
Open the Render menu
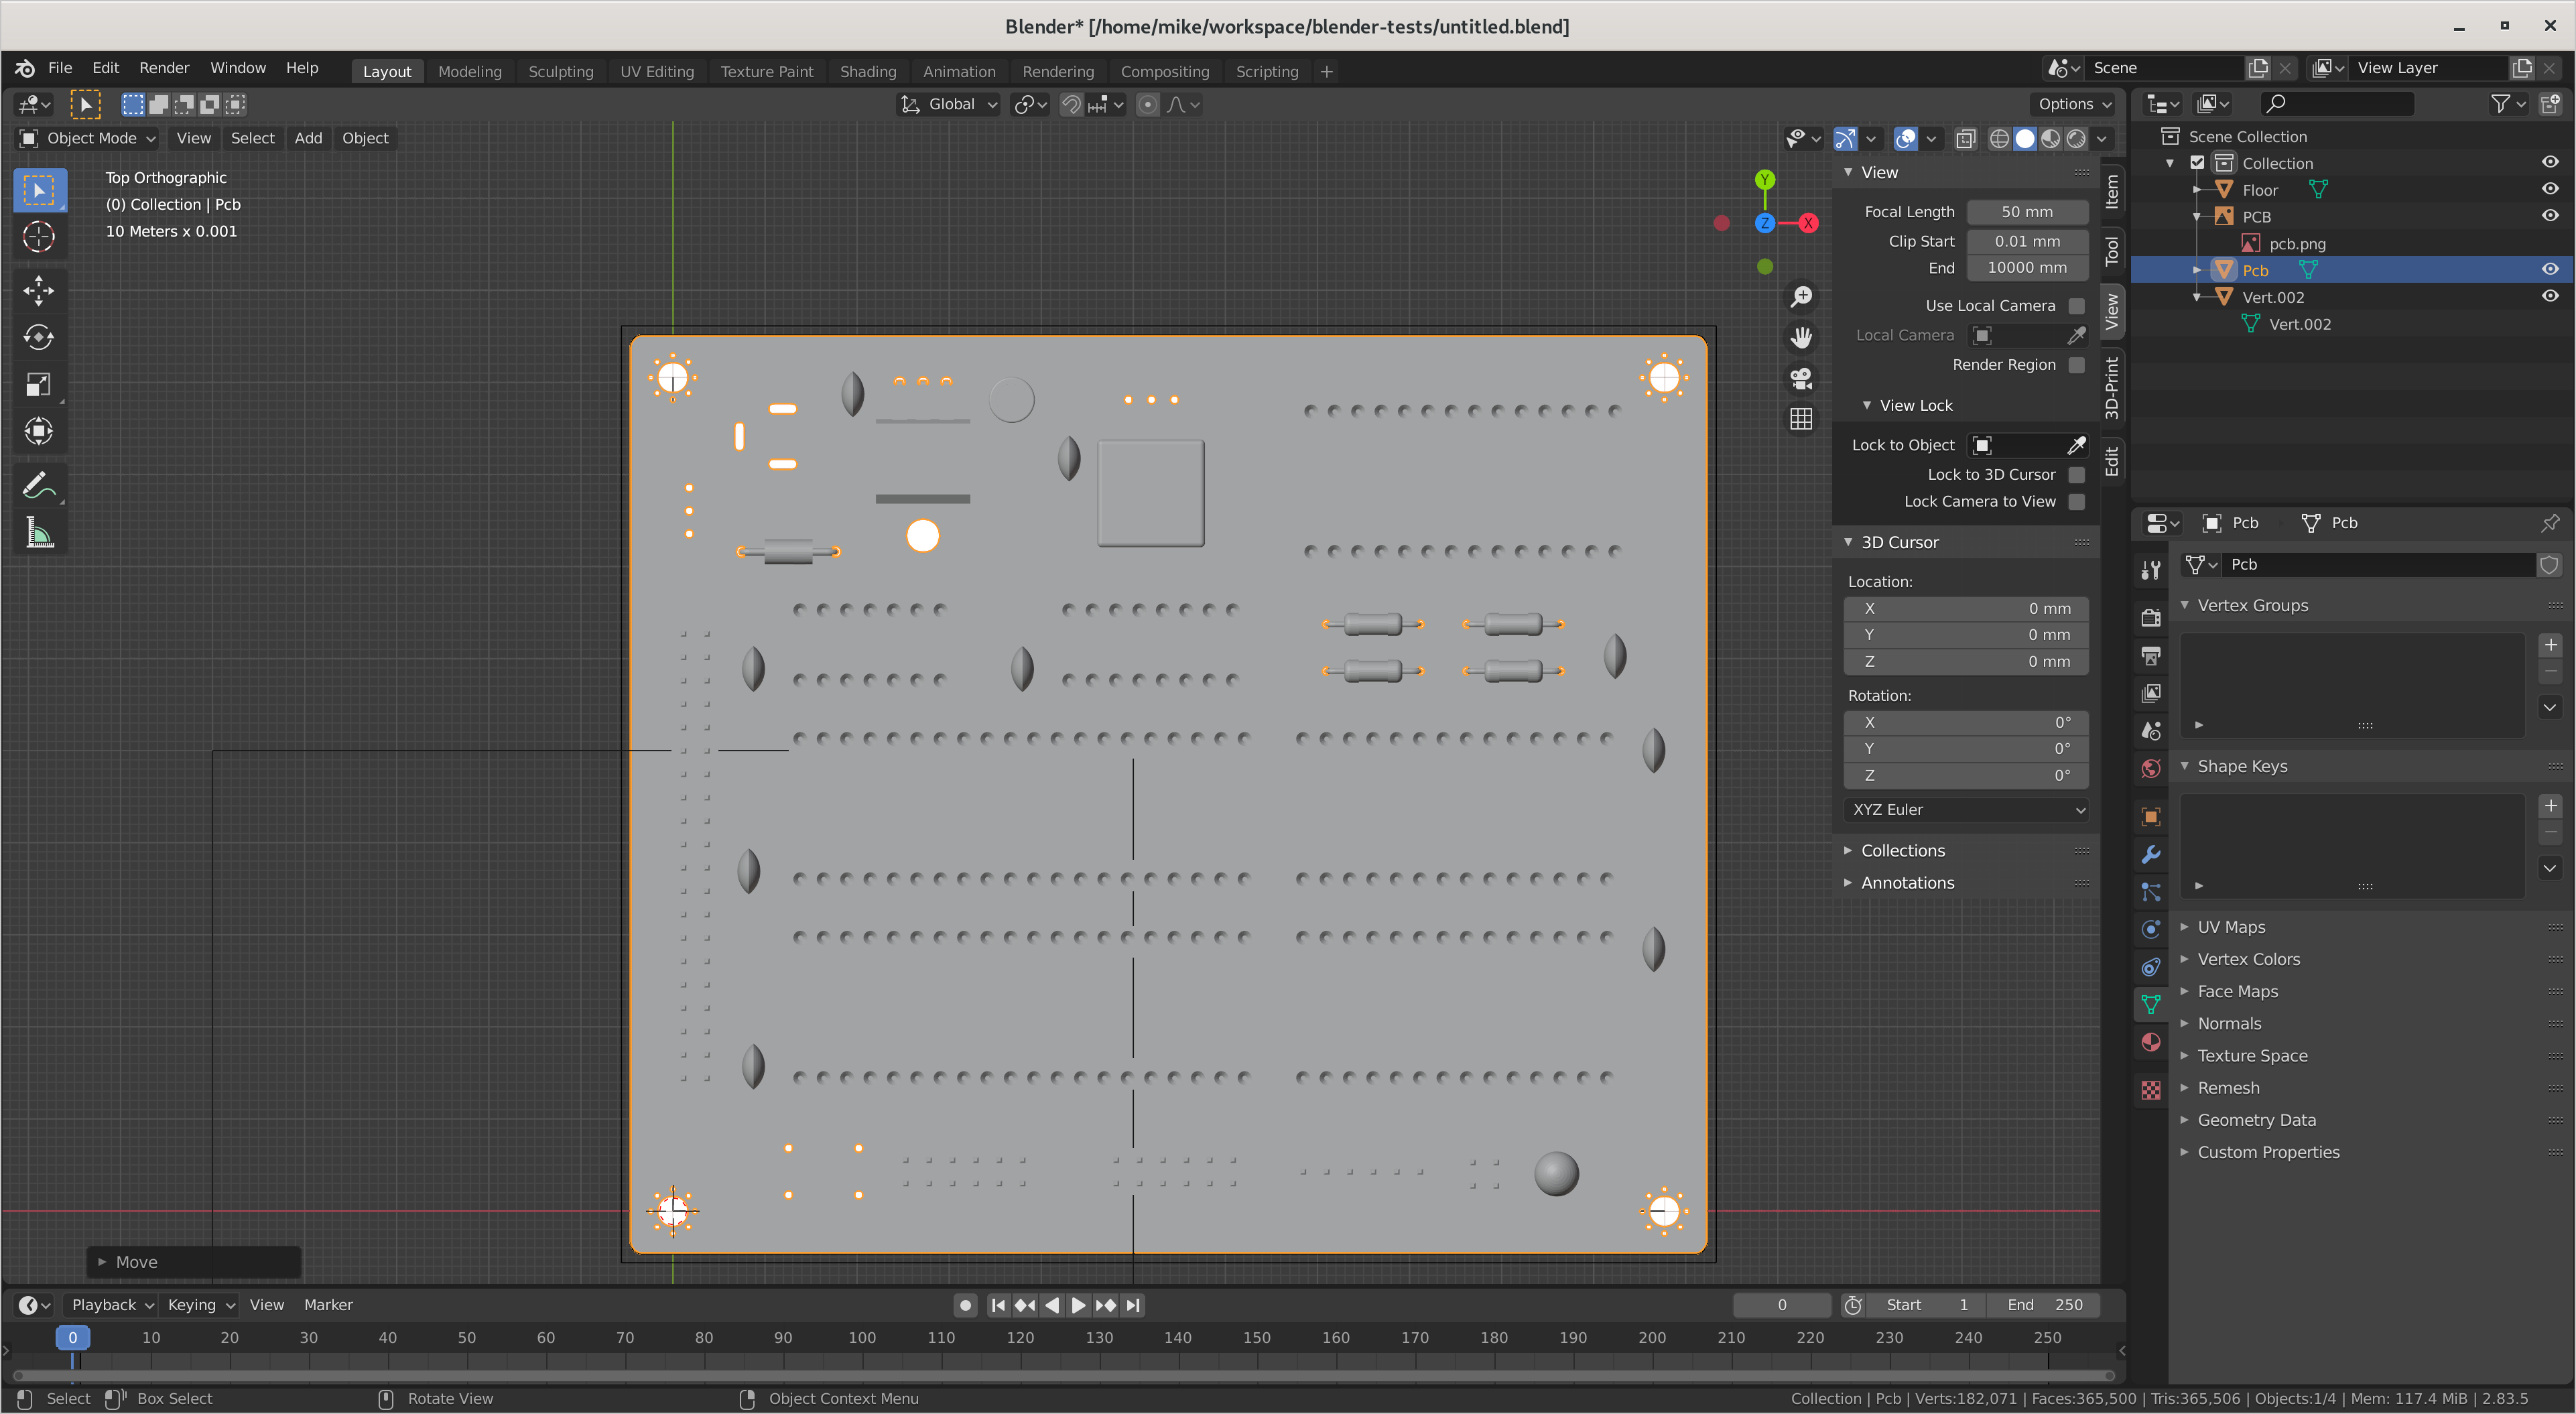pyautogui.click(x=164, y=68)
